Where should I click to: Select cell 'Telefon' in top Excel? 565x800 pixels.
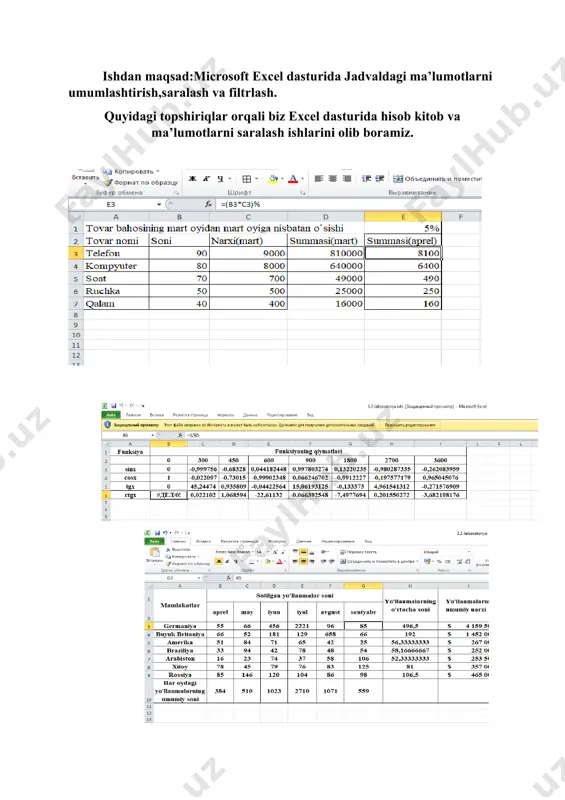coord(116,253)
